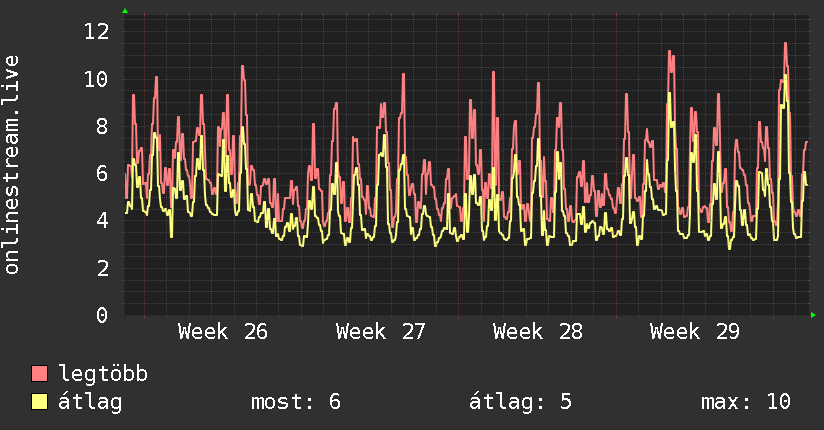Click the yellow átlag legend color swatch

point(39,402)
